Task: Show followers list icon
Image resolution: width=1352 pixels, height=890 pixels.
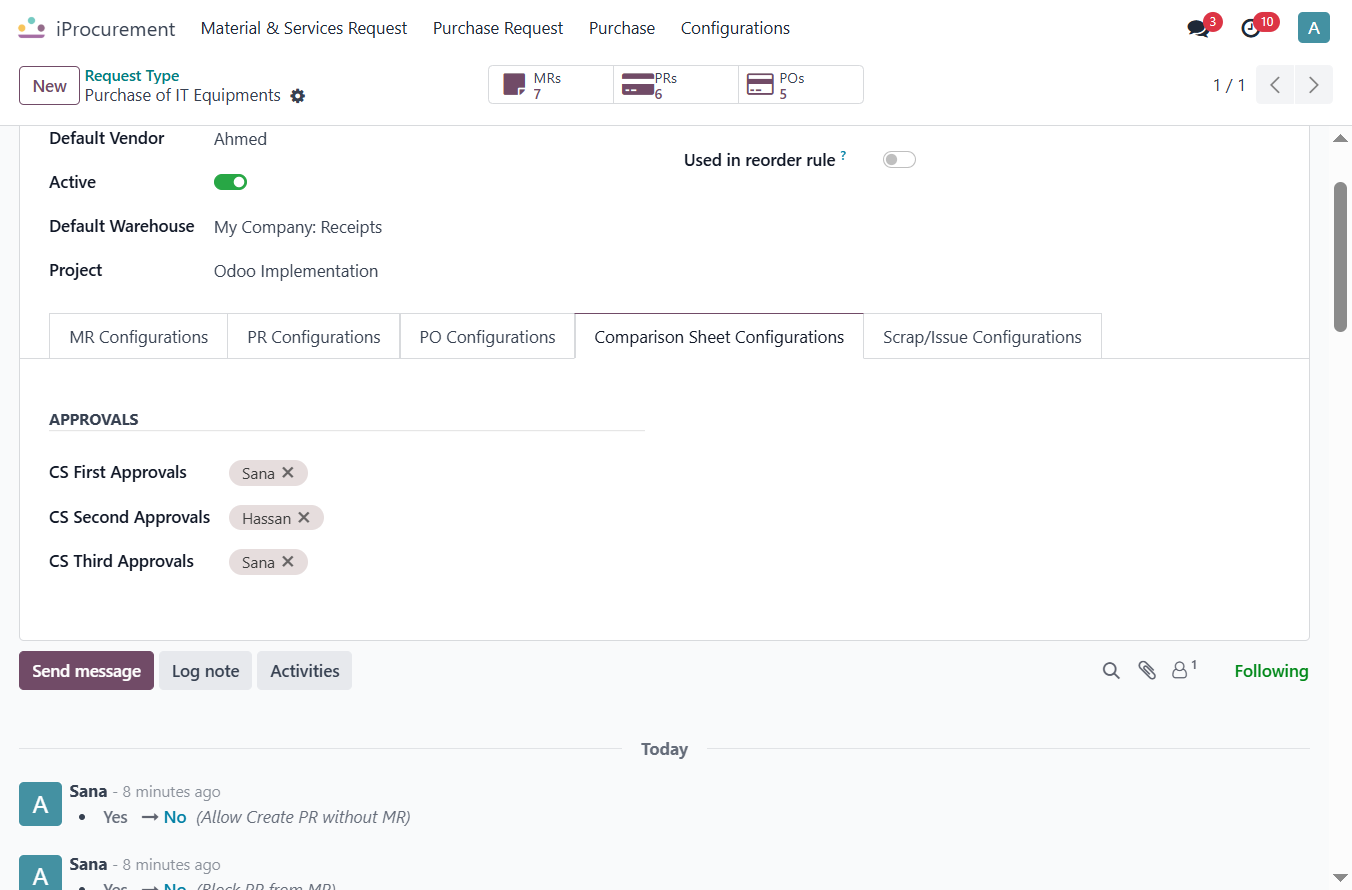Action: [x=1184, y=670]
